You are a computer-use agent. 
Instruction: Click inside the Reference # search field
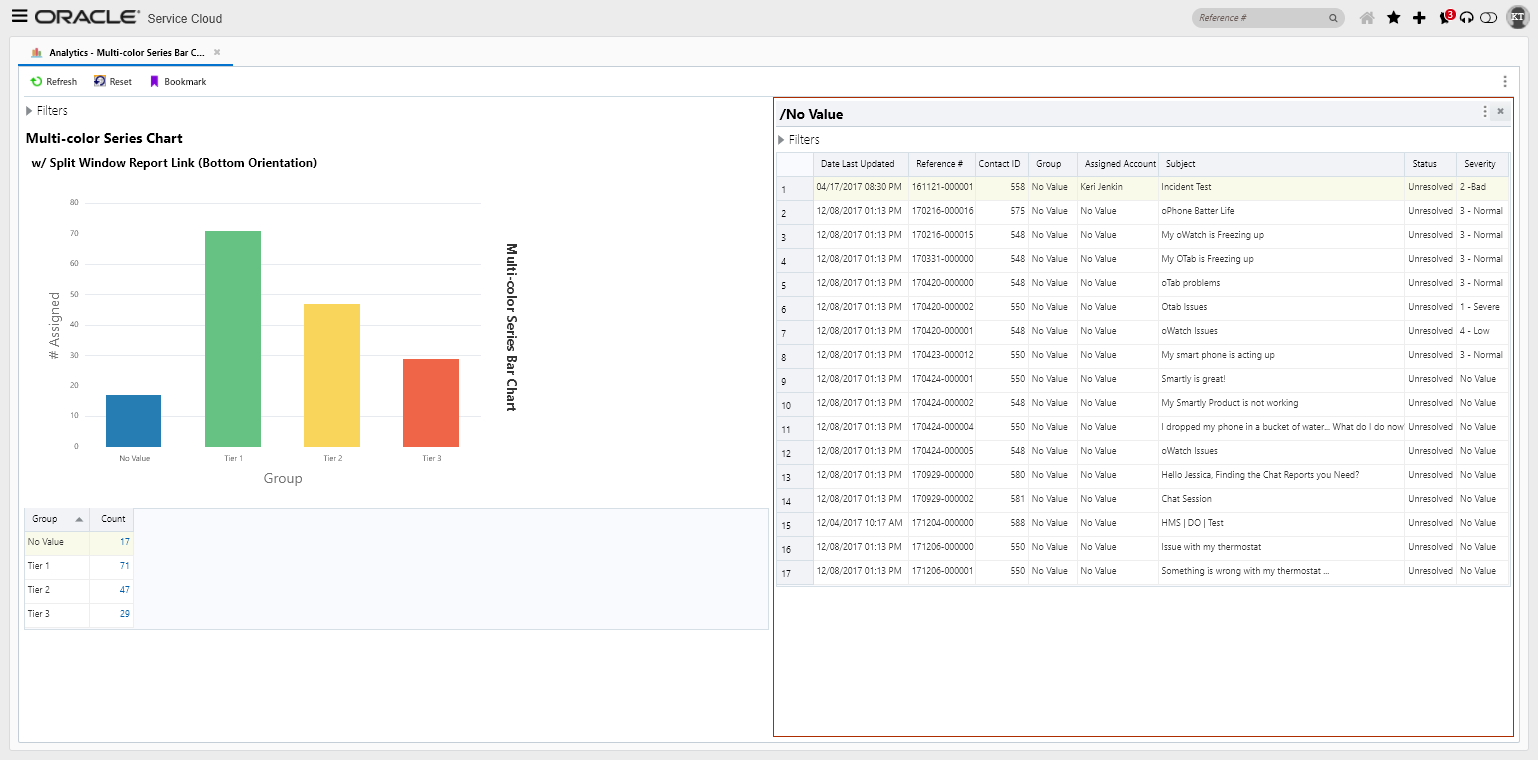tap(1262, 17)
